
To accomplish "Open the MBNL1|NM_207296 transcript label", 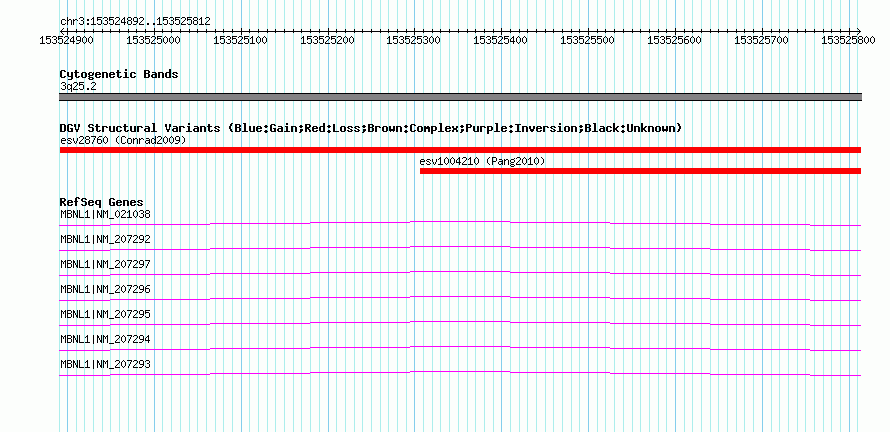I will pyautogui.click(x=106, y=290).
